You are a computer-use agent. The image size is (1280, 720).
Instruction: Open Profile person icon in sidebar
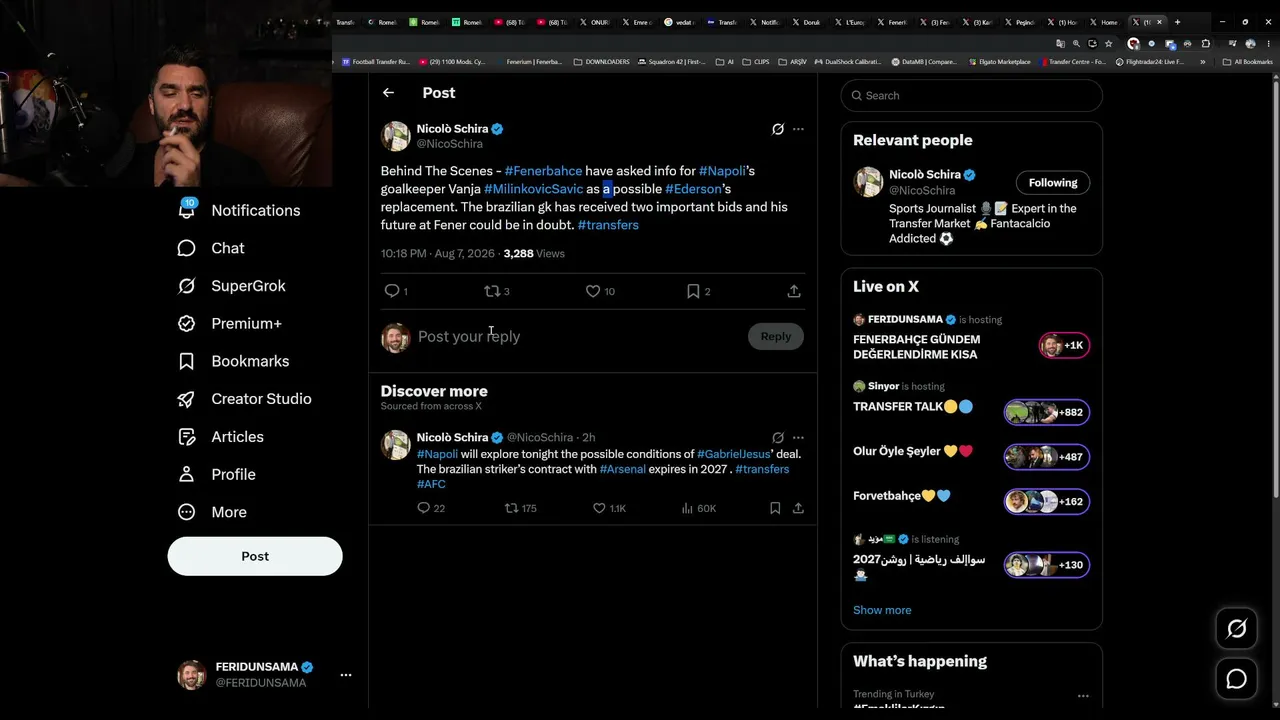pos(187,474)
